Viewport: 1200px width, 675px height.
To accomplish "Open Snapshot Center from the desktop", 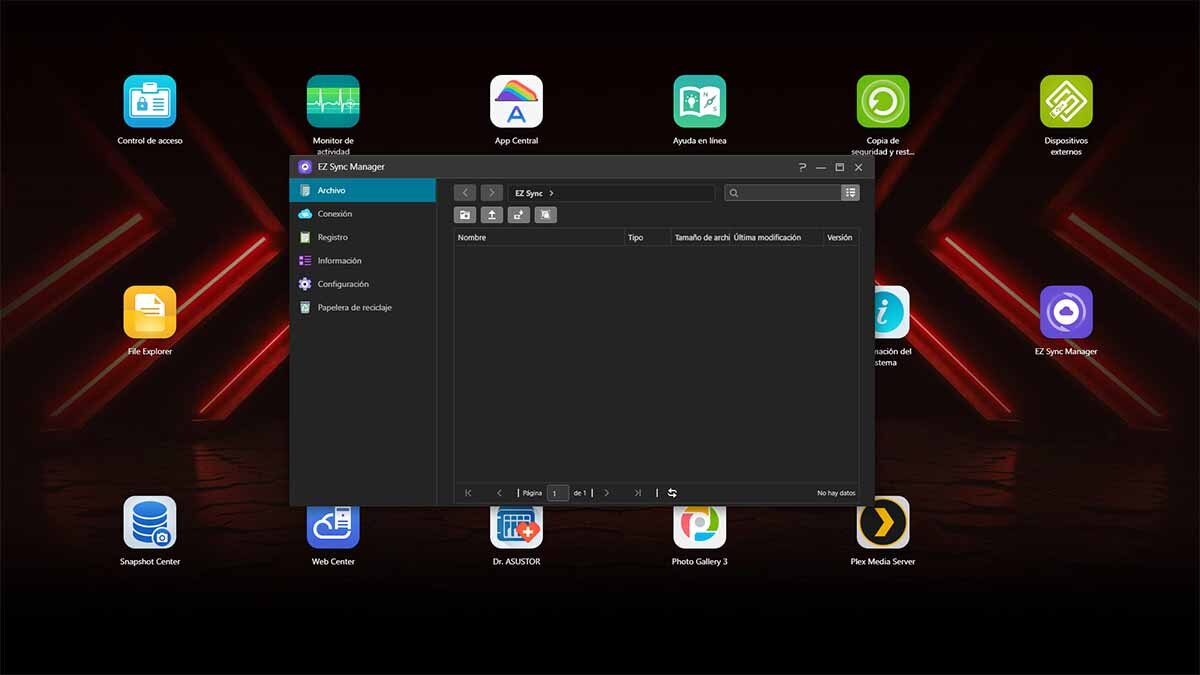I will point(150,522).
